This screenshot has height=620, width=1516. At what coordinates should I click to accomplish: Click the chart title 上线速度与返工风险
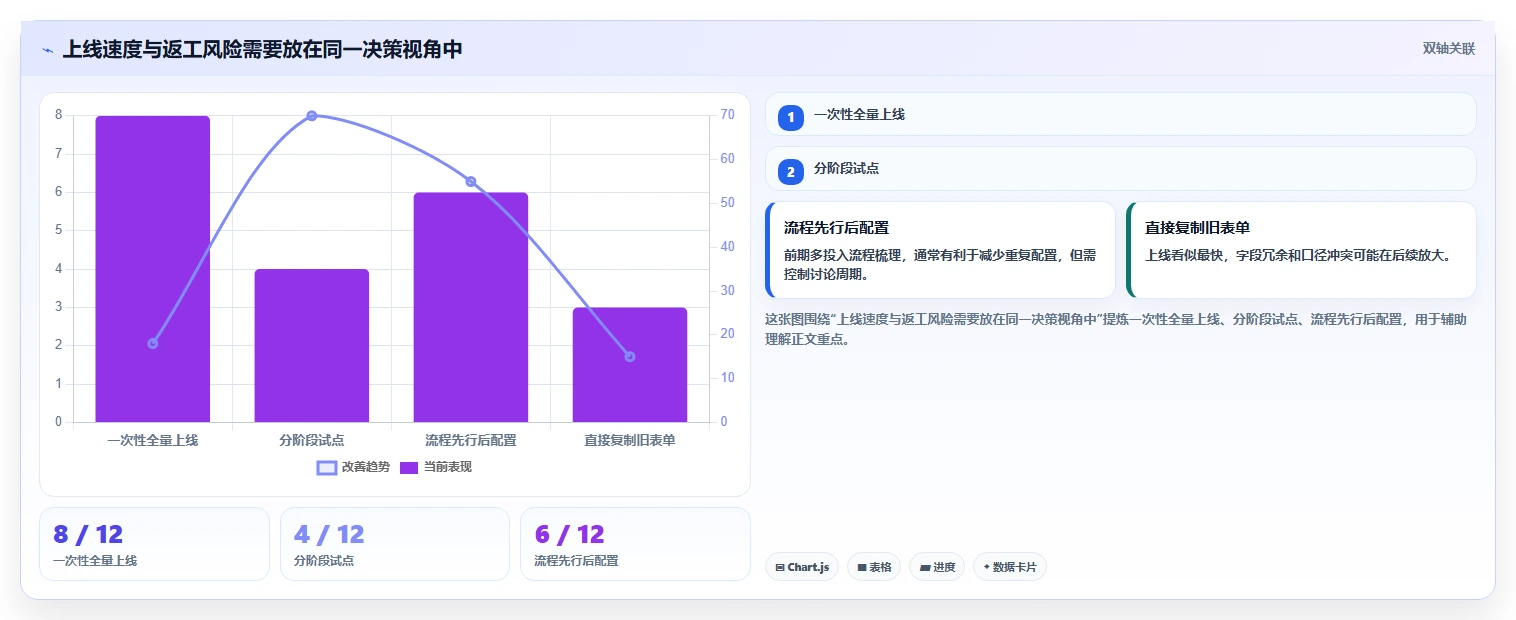point(262,49)
